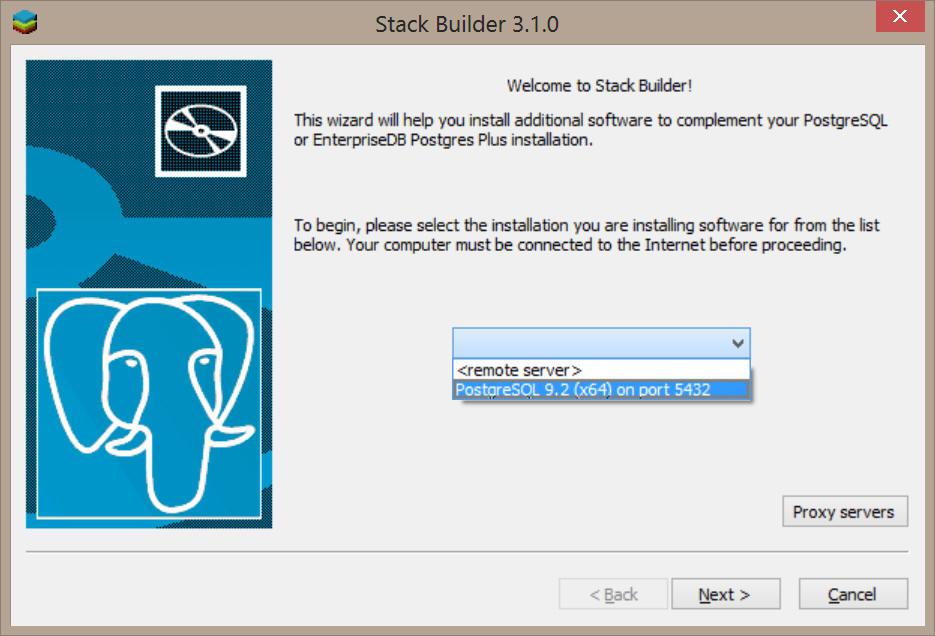The width and height of the screenshot is (935, 636).
Task: Click the disc icon in the banner
Action: [x=201, y=131]
